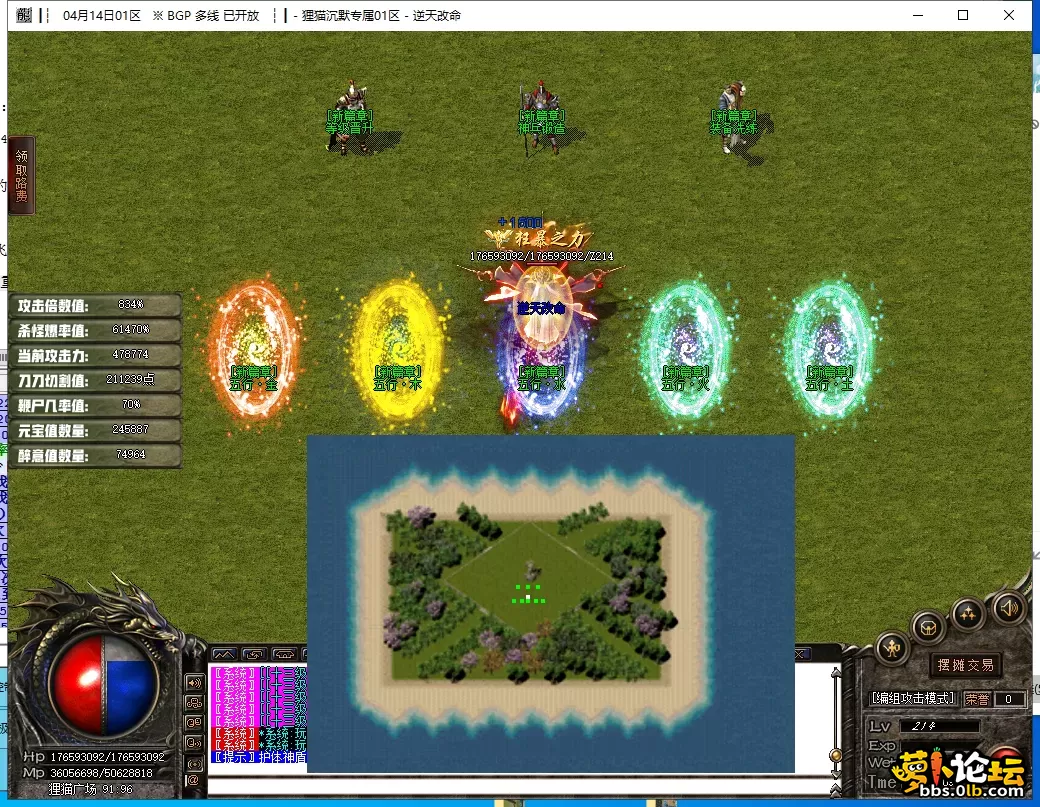Minimize the game window
The width and height of the screenshot is (1040, 807).
918,15
